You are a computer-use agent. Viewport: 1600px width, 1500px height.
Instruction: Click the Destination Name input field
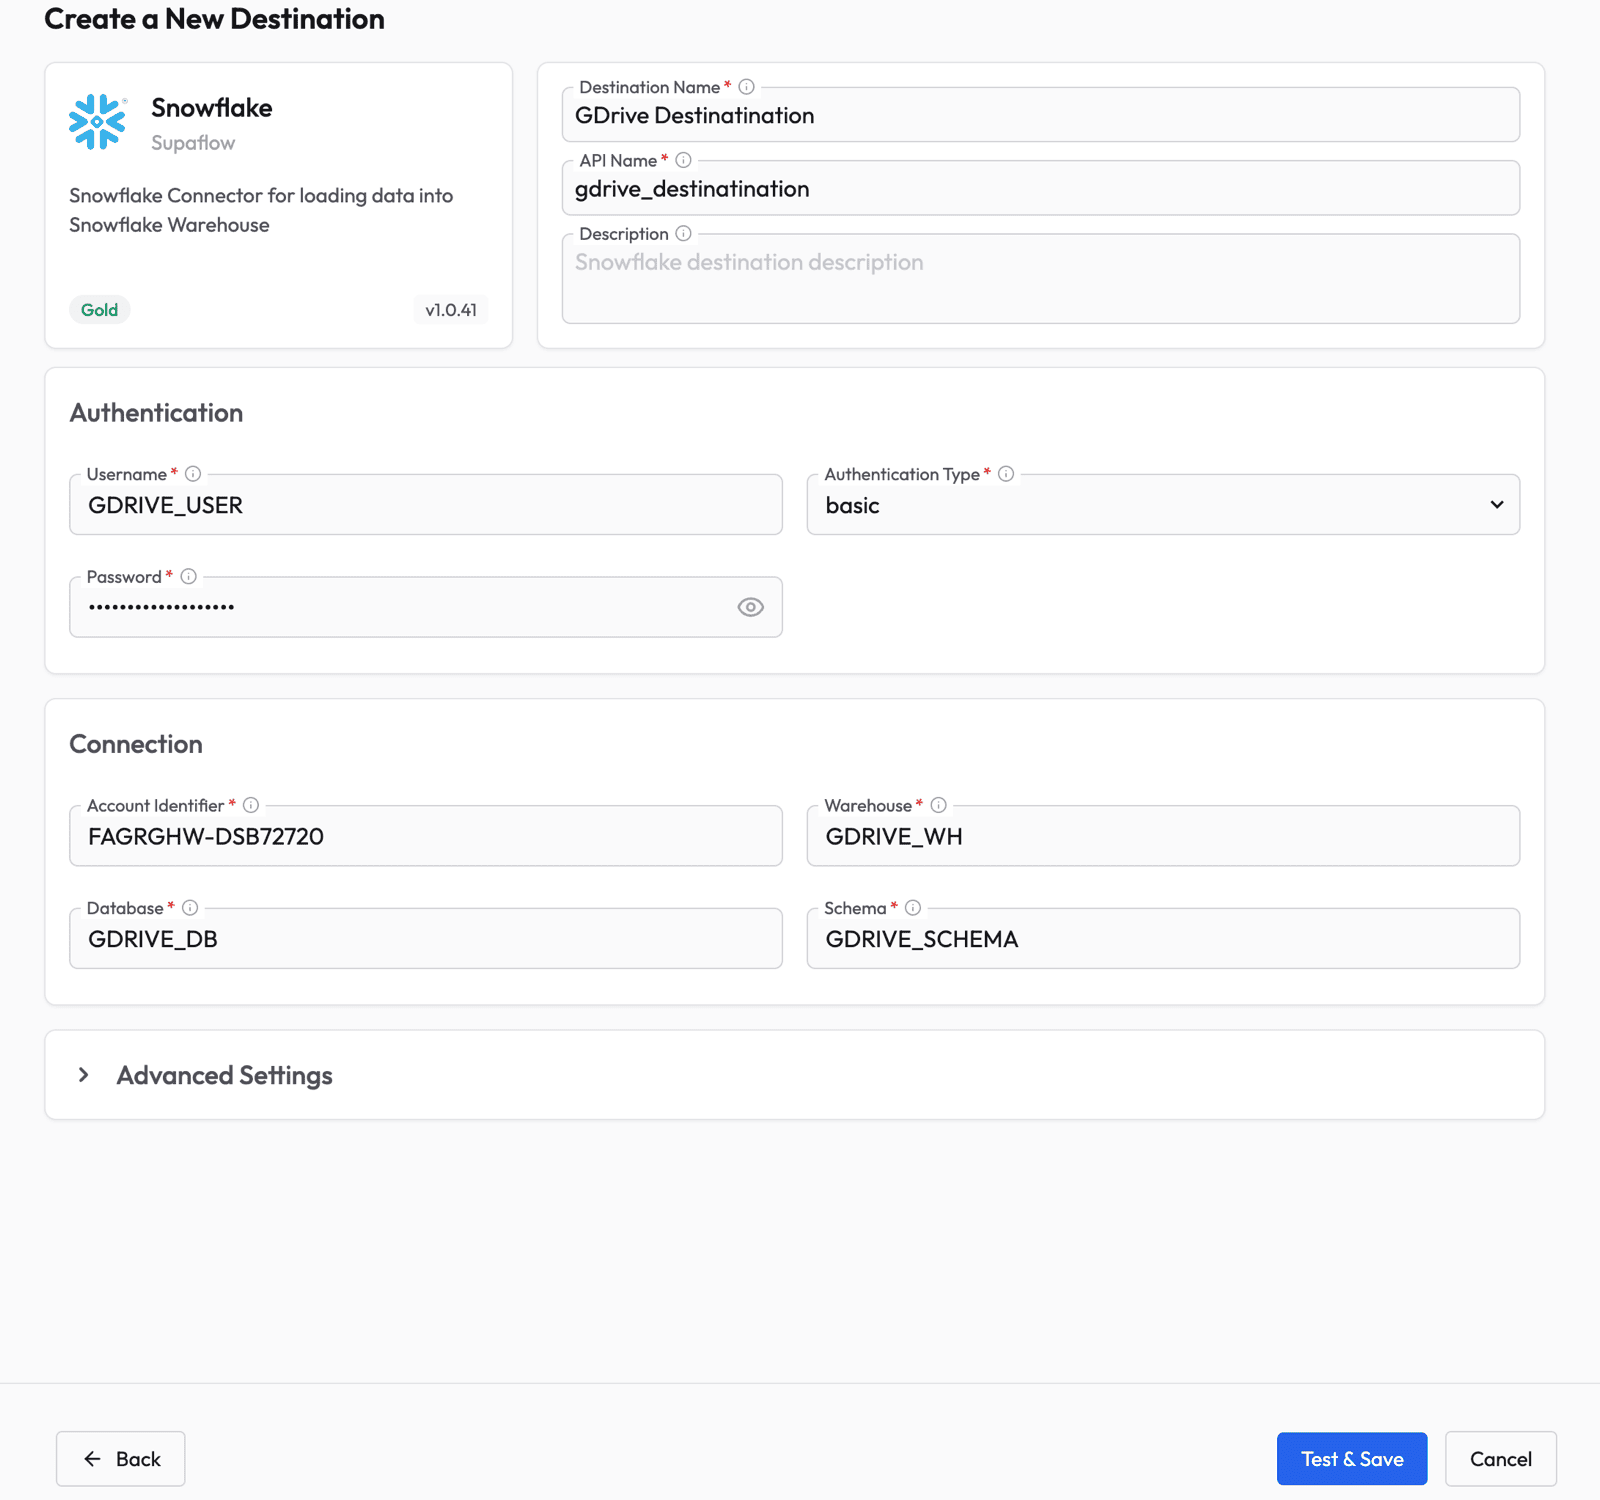click(x=1040, y=115)
